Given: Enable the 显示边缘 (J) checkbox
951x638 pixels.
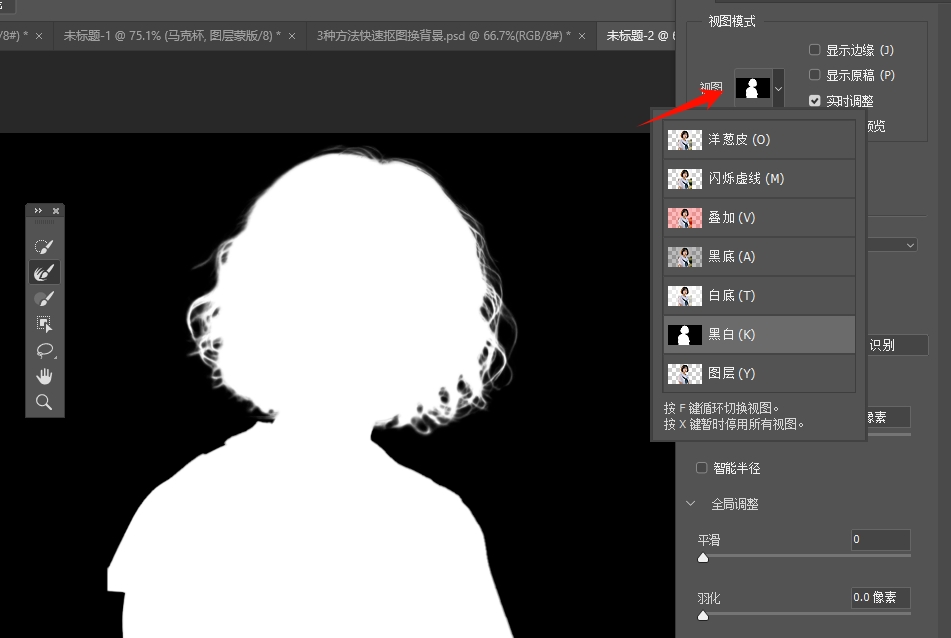Looking at the screenshot, I should click(x=815, y=50).
